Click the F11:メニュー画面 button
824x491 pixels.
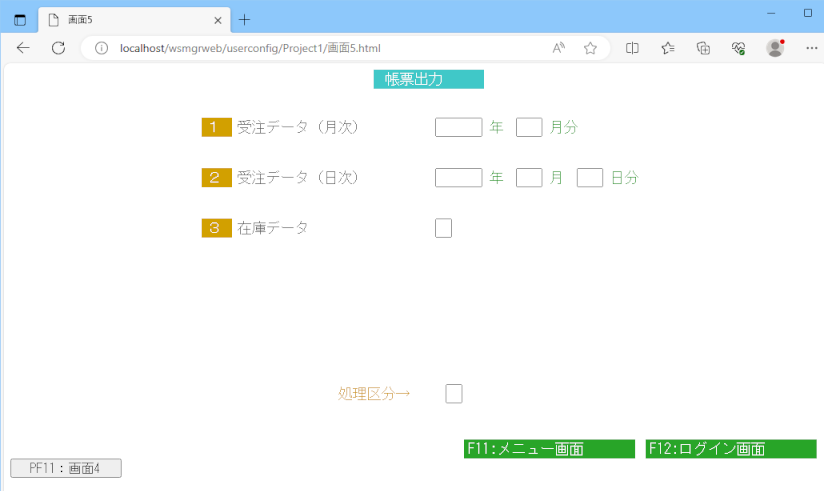tap(549, 449)
